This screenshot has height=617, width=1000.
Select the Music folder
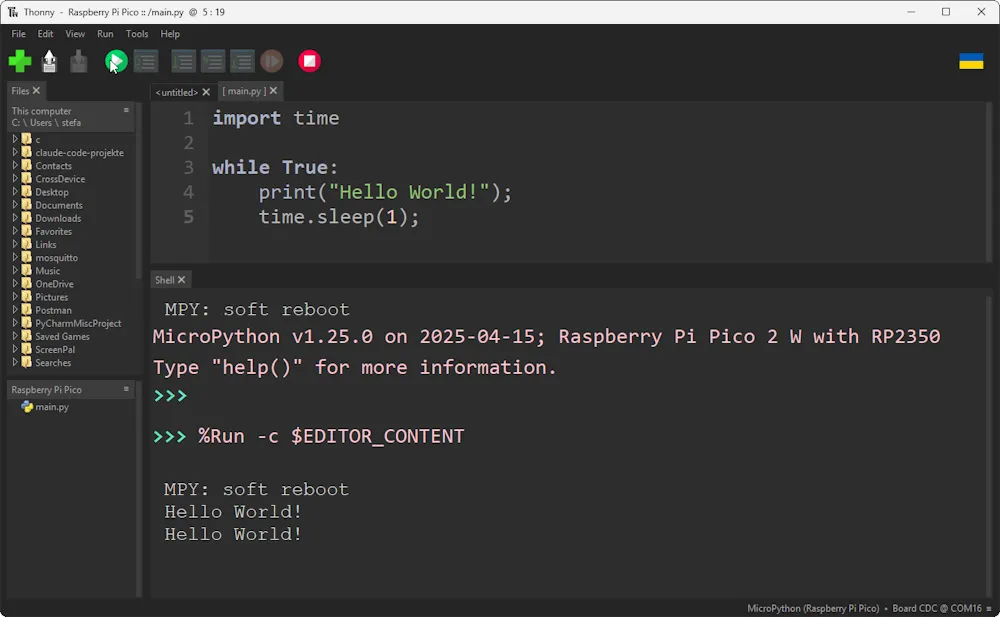coord(47,271)
